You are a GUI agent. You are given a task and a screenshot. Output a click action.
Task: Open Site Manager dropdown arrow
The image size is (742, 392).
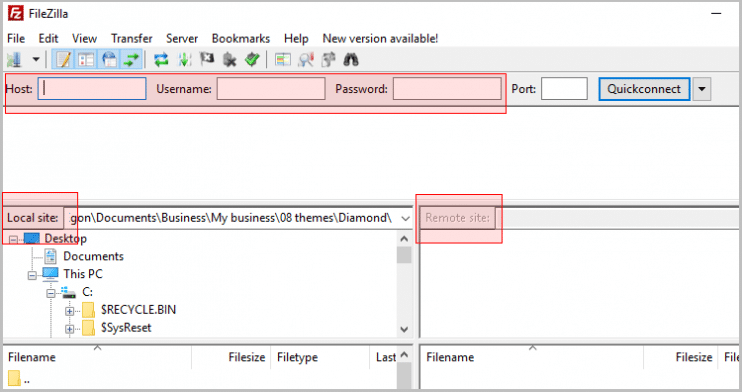point(36,60)
